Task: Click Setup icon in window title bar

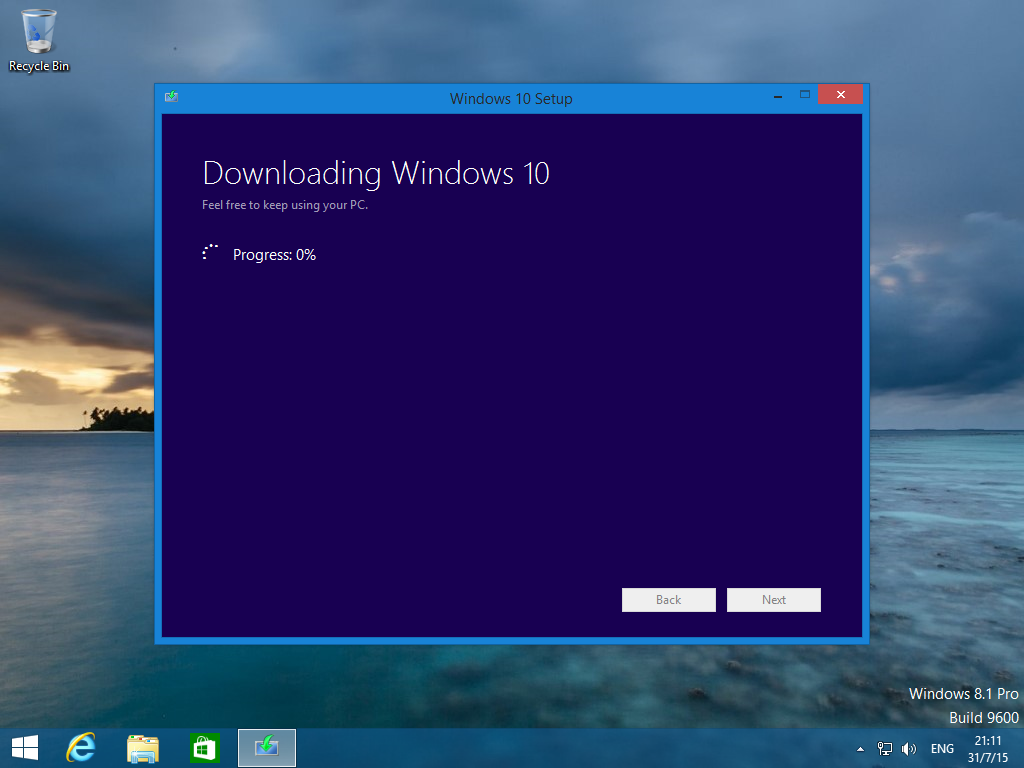Action: [171, 97]
